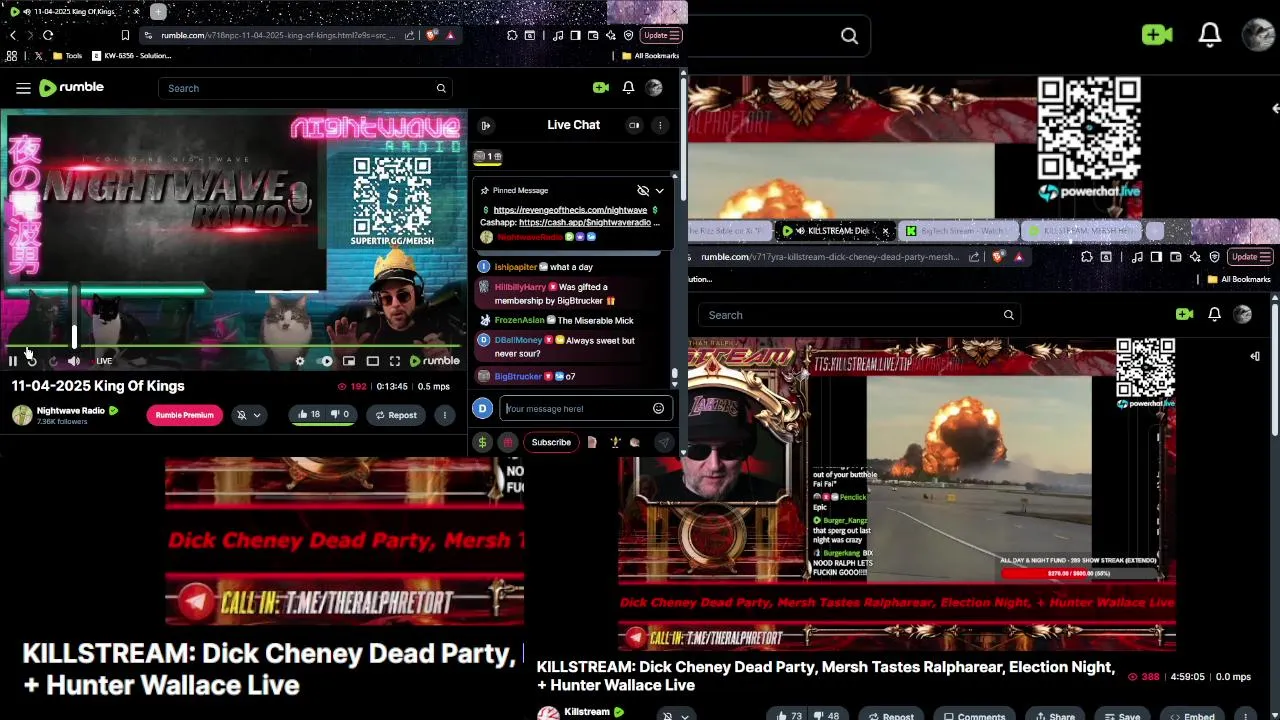
Task: Open new tab in left browser window
Action: [x=159, y=12]
